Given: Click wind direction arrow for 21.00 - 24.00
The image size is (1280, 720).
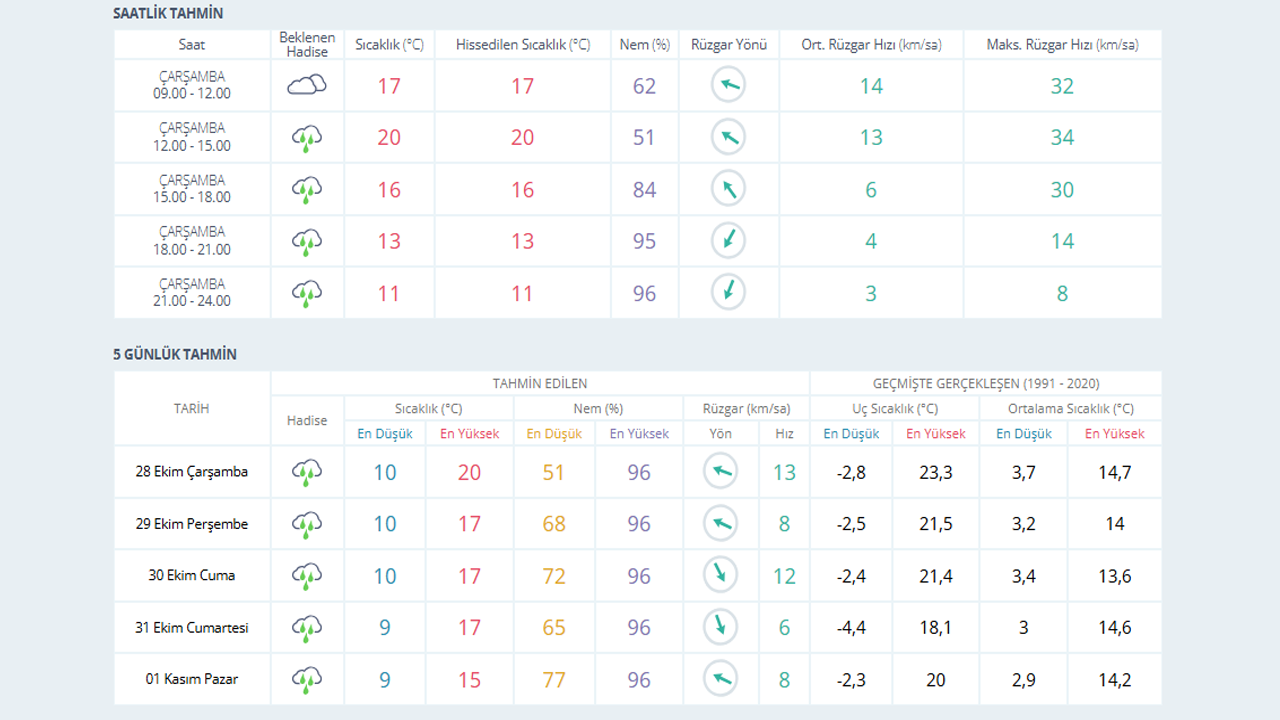Looking at the screenshot, I should click(729, 293).
